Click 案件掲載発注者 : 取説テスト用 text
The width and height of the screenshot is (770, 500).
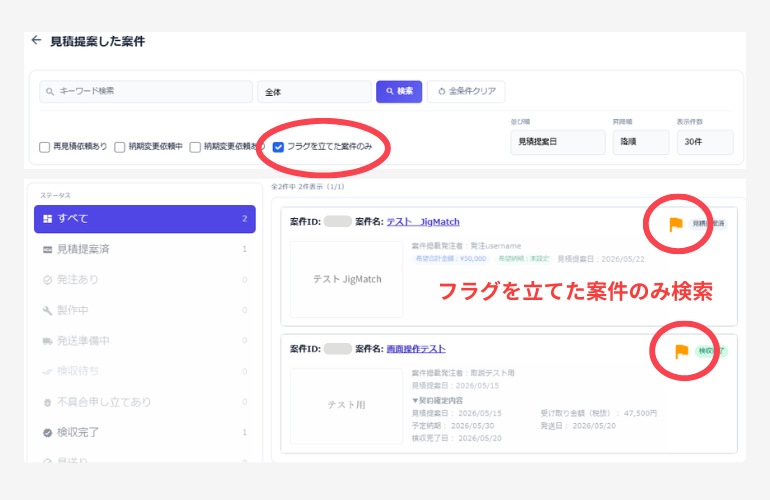(x=463, y=373)
